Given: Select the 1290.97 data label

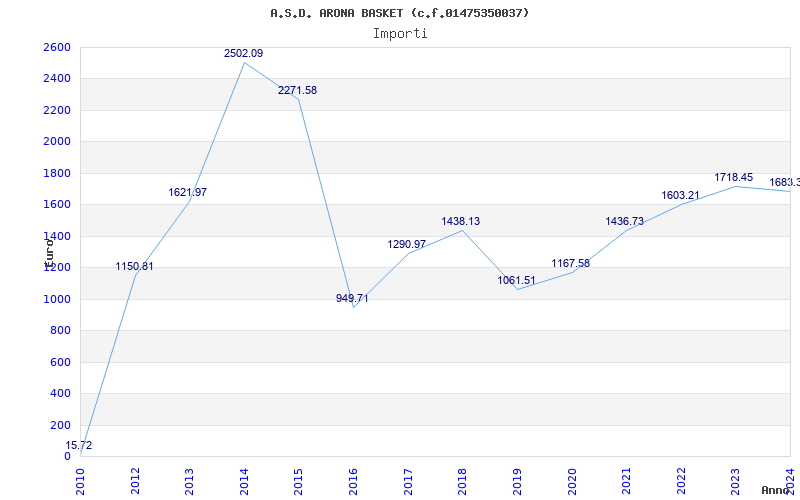Looking at the screenshot, I should click(407, 244).
